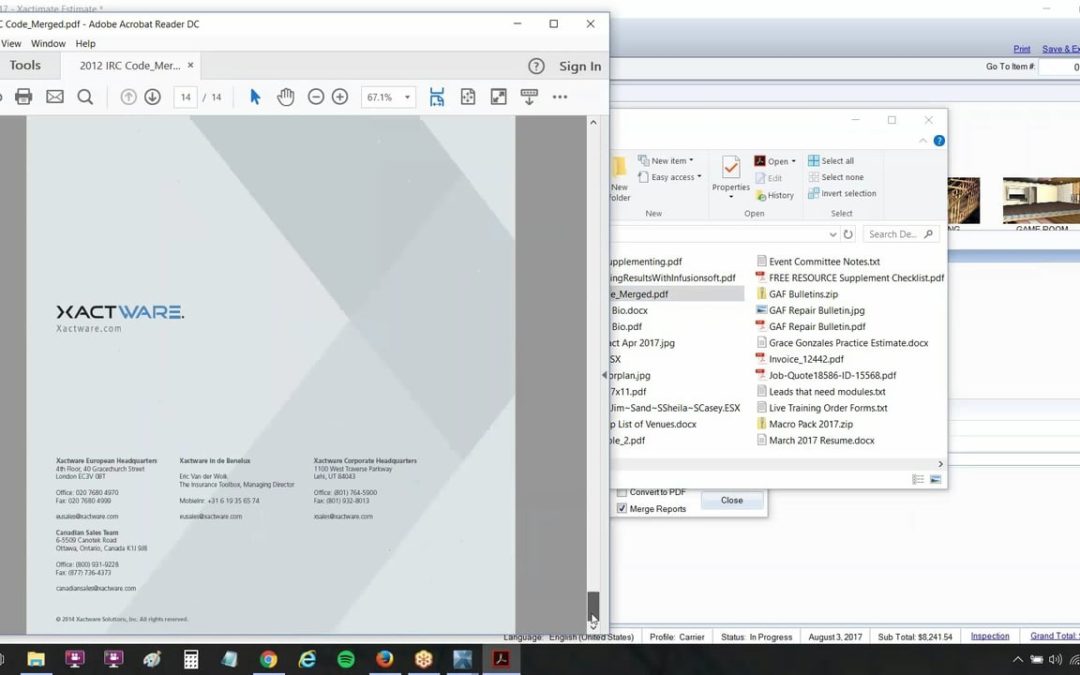Open the Read mode / download toolbar icon
The image size is (1080, 675).
click(529, 97)
